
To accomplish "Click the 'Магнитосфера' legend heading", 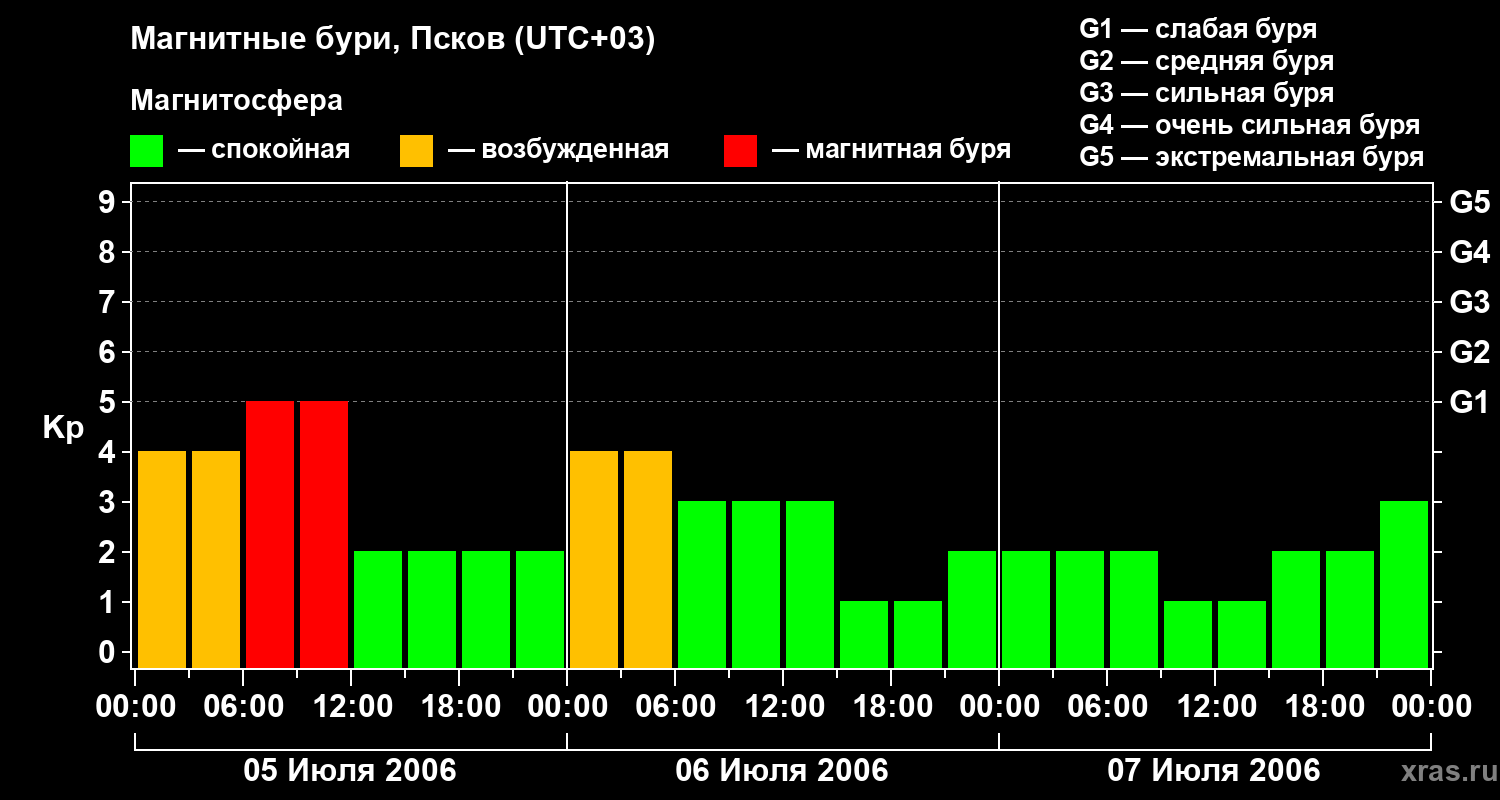I will (x=237, y=101).
